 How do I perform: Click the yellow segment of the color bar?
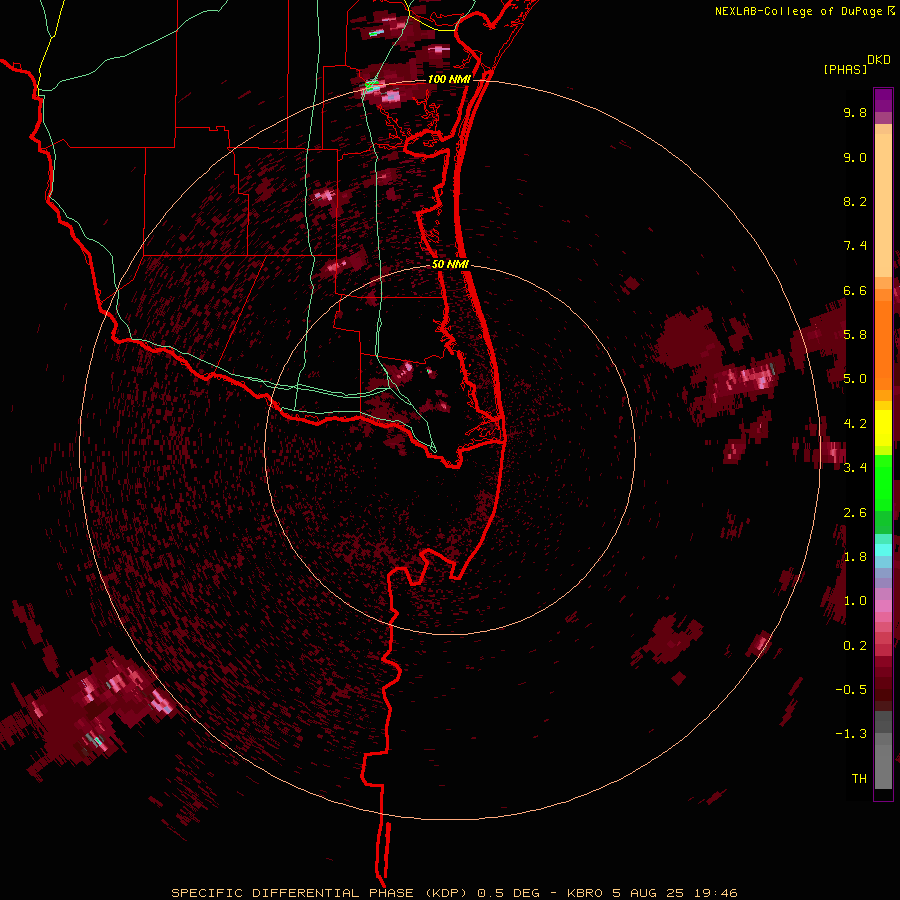pyautogui.click(x=883, y=428)
